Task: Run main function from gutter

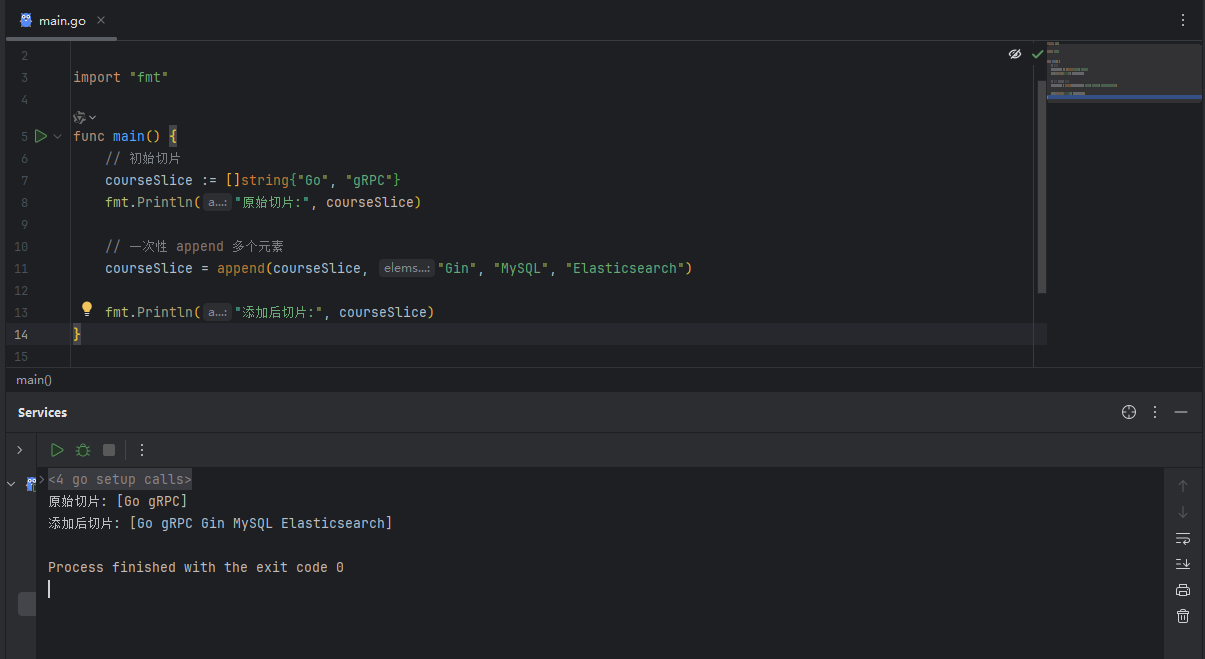Action: [41, 136]
